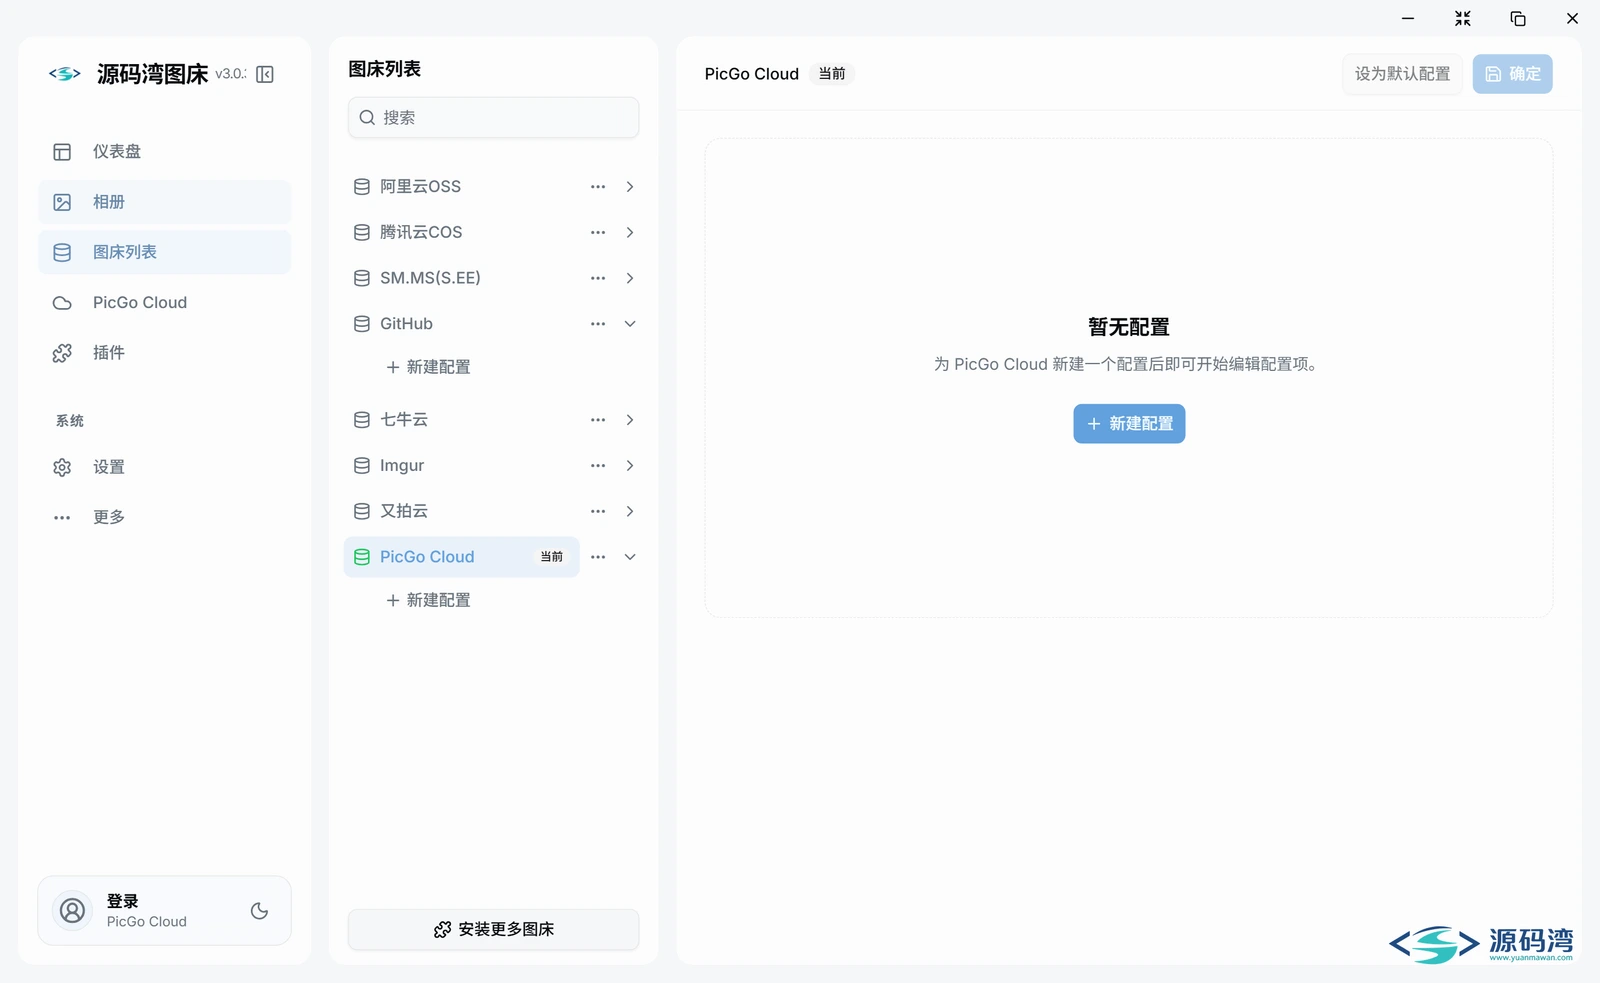
Task: Expand the SM.MS(S.EE) row
Action: pyautogui.click(x=630, y=278)
